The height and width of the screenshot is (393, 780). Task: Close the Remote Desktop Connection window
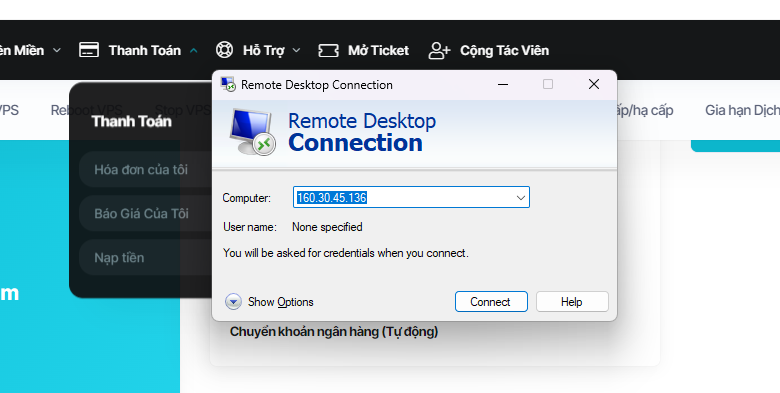click(593, 85)
